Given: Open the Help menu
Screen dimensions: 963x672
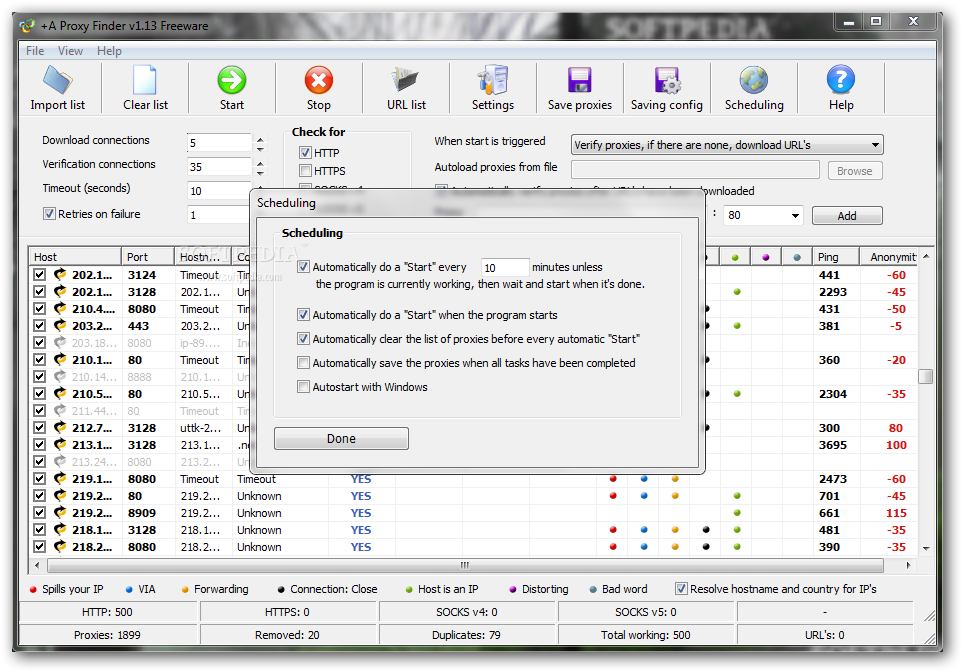Looking at the screenshot, I should click(x=109, y=51).
